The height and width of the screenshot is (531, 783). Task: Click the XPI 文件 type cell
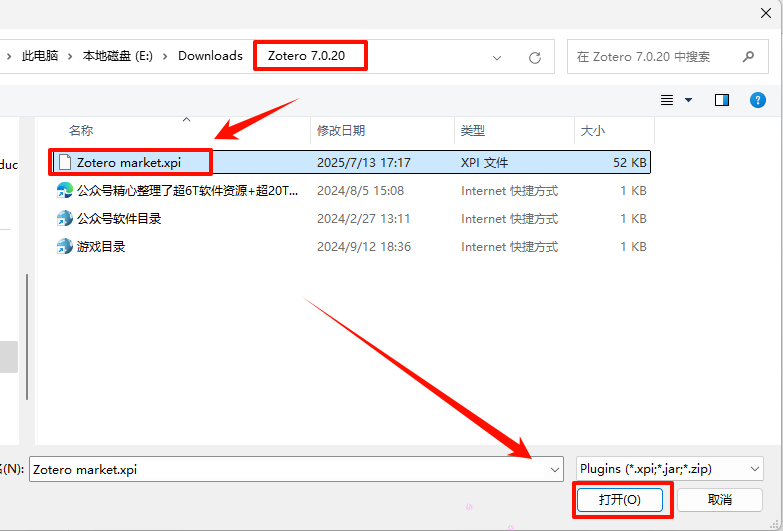[484, 162]
